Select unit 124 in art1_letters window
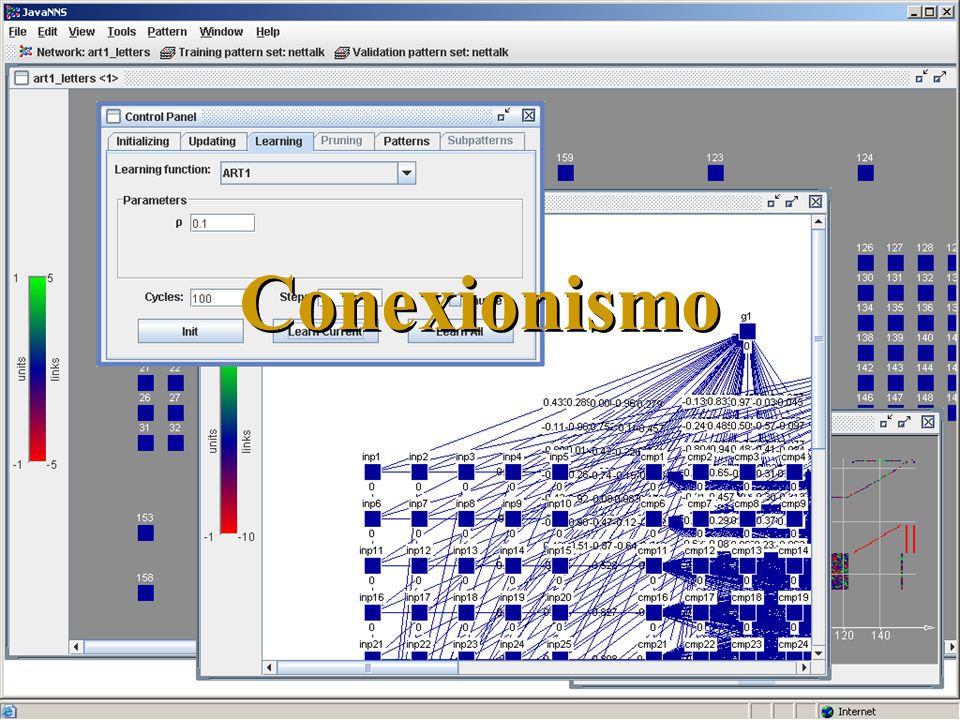This screenshot has height=720, width=960. [x=866, y=173]
